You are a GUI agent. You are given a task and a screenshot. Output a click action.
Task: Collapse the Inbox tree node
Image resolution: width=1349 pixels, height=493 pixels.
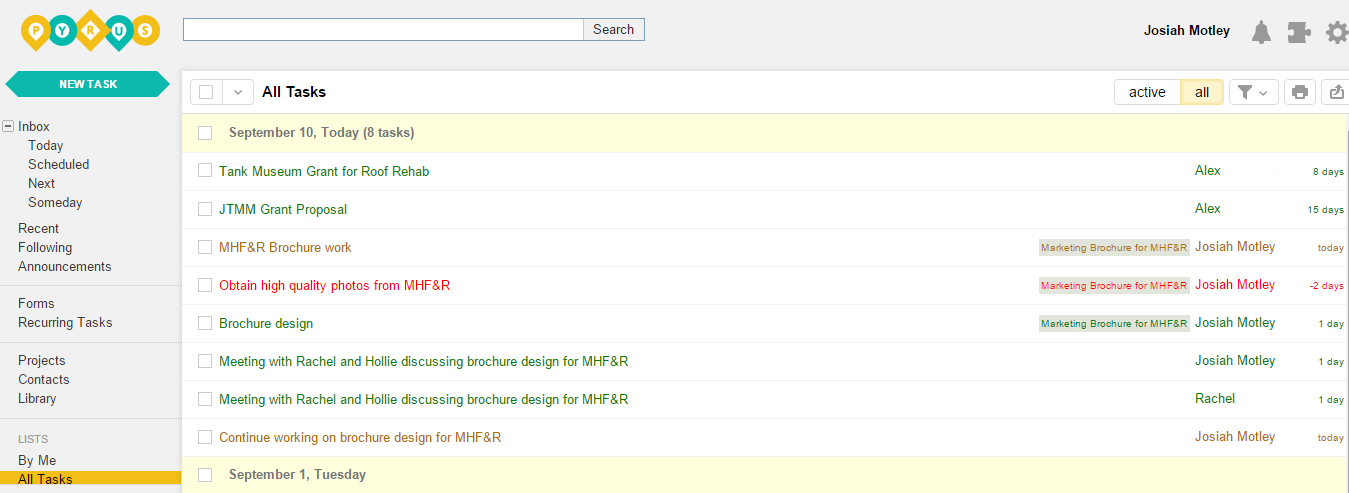pyautogui.click(x=8, y=126)
